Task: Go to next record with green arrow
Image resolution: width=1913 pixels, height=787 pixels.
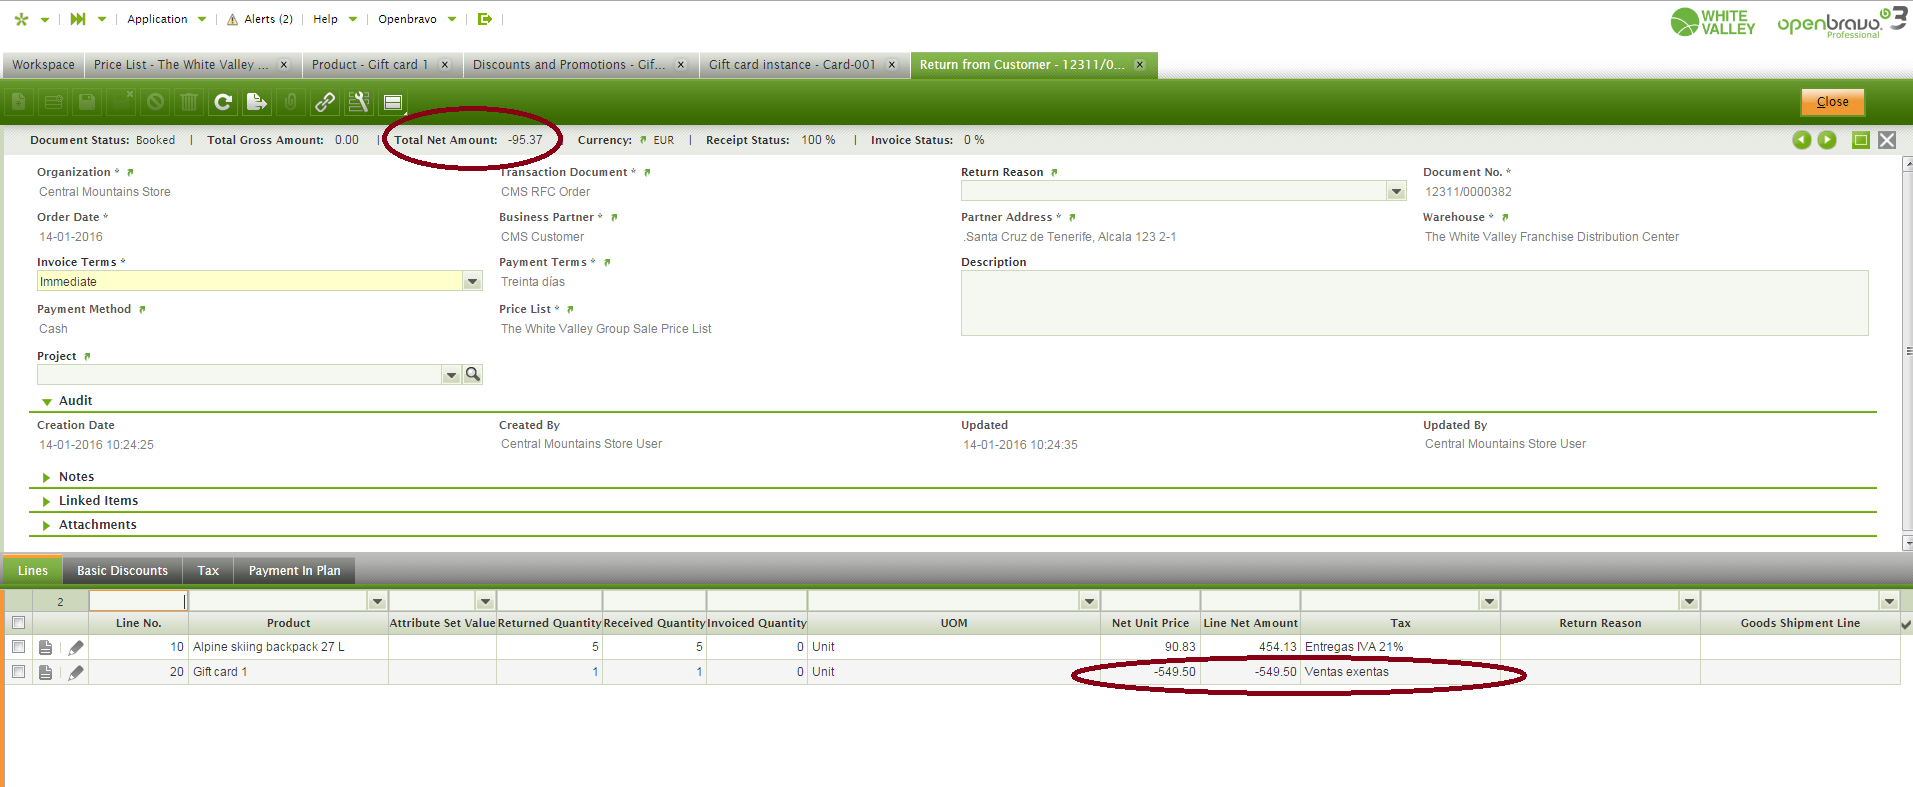Action: (x=1827, y=140)
